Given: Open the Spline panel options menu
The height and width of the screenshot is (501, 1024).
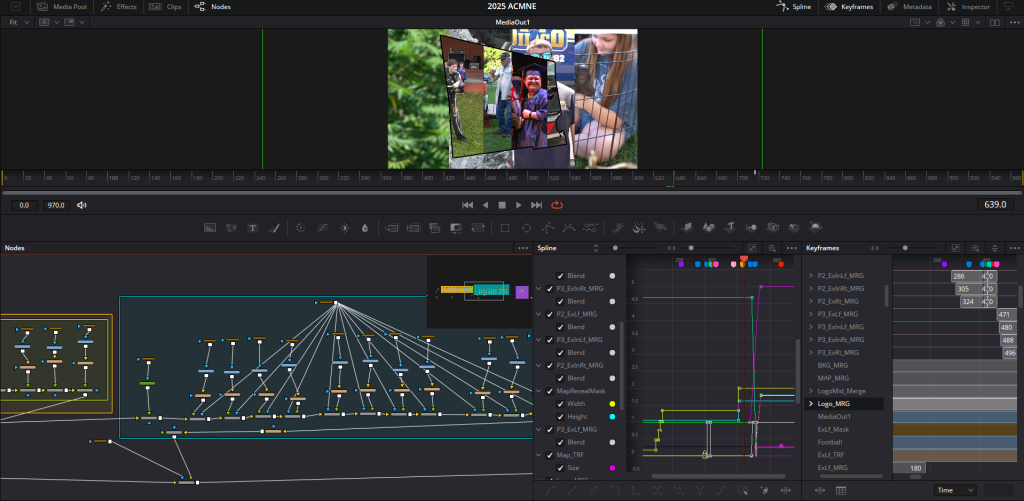Looking at the screenshot, I should click(x=792, y=248).
